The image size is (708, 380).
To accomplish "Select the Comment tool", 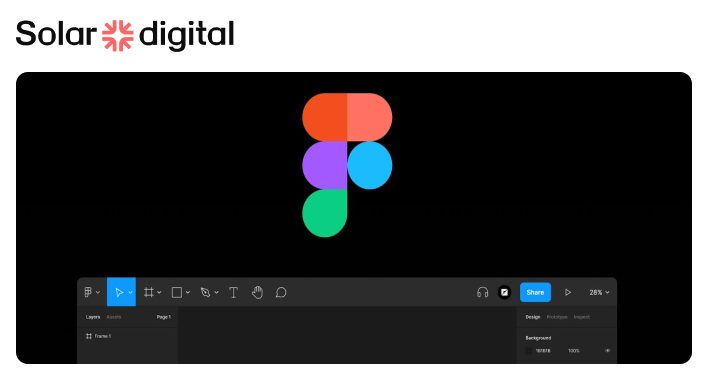I will tap(281, 292).
